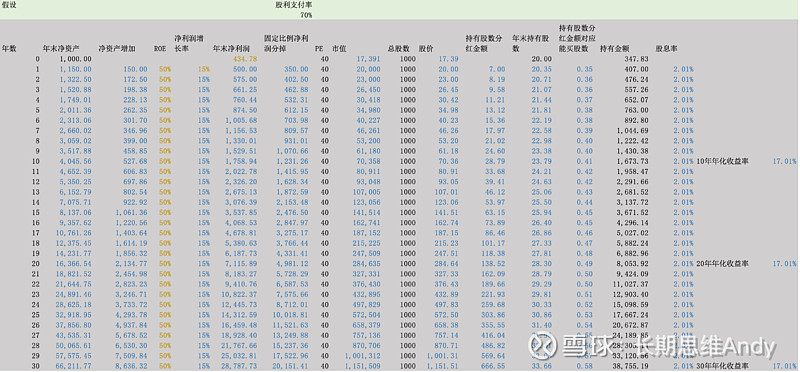Screen dimensions: 800x372
Task: Select the 股息率 column header
Action: 666,49
